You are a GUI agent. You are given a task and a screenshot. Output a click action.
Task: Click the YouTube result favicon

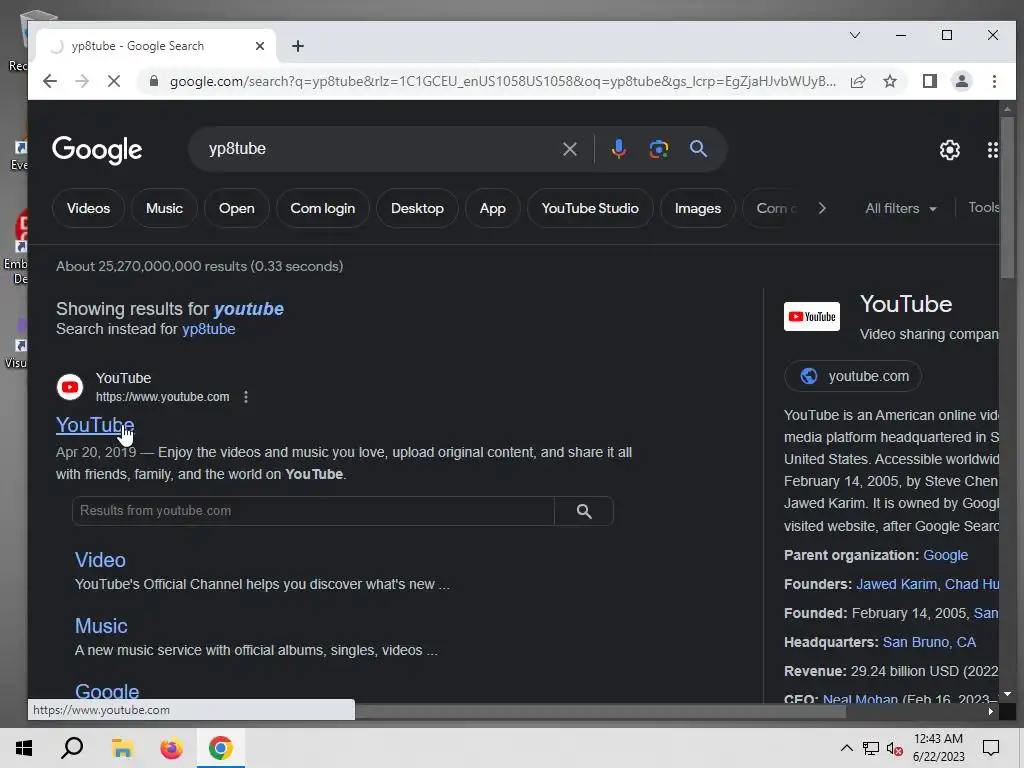pos(70,387)
